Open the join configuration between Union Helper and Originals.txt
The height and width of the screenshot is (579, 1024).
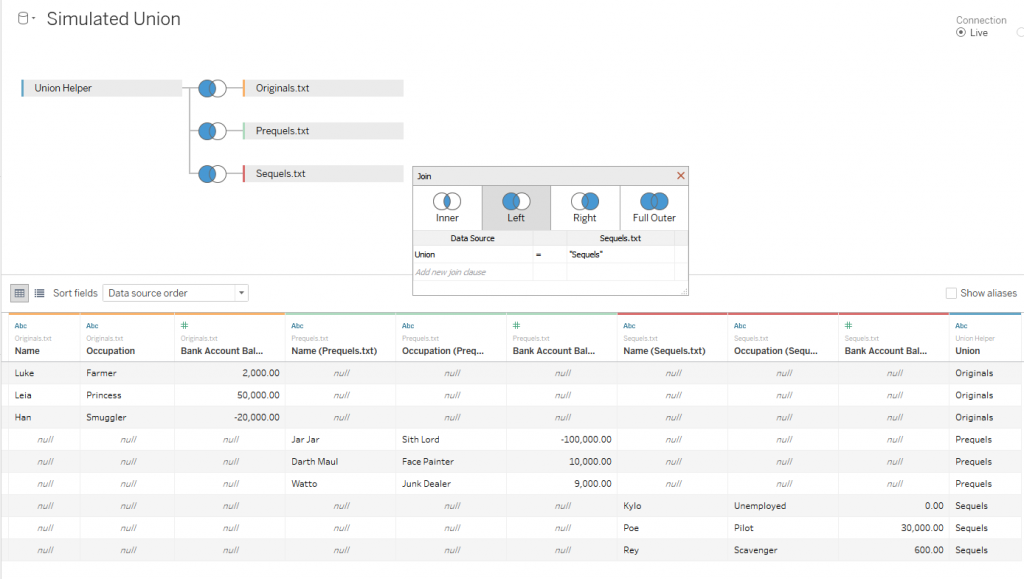[211, 88]
